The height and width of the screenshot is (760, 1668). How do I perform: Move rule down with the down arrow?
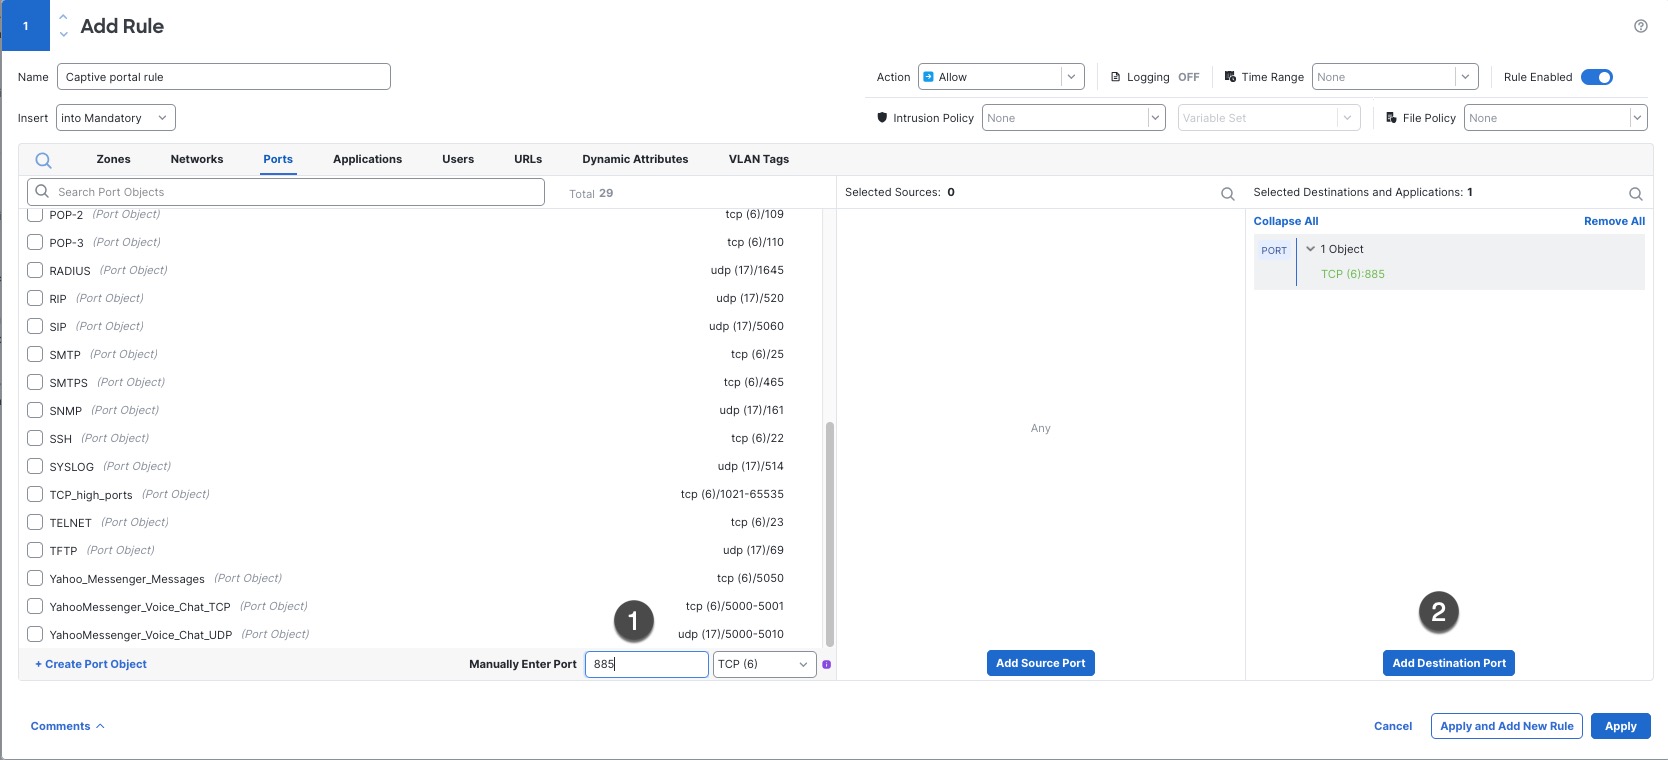64,34
